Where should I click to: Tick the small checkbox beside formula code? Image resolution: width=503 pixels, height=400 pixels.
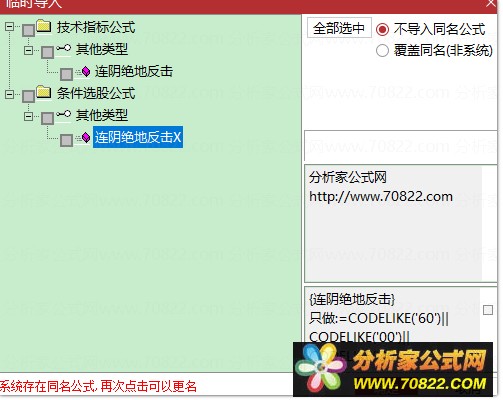(488, 310)
